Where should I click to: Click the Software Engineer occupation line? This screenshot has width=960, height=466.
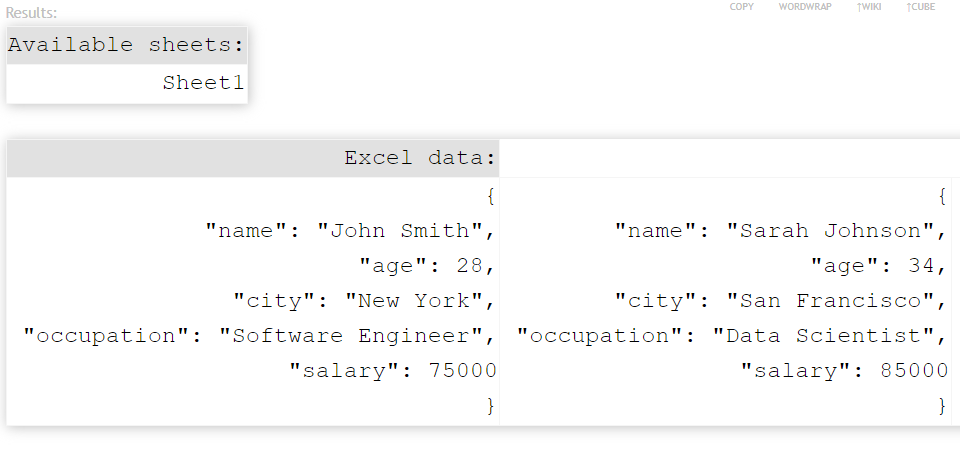coord(259,336)
